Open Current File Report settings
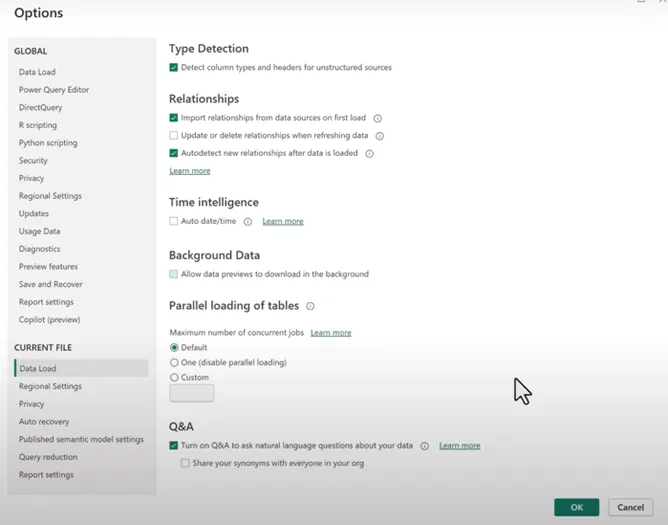This screenshot has width=668, height=525. [x=46, y=475]
